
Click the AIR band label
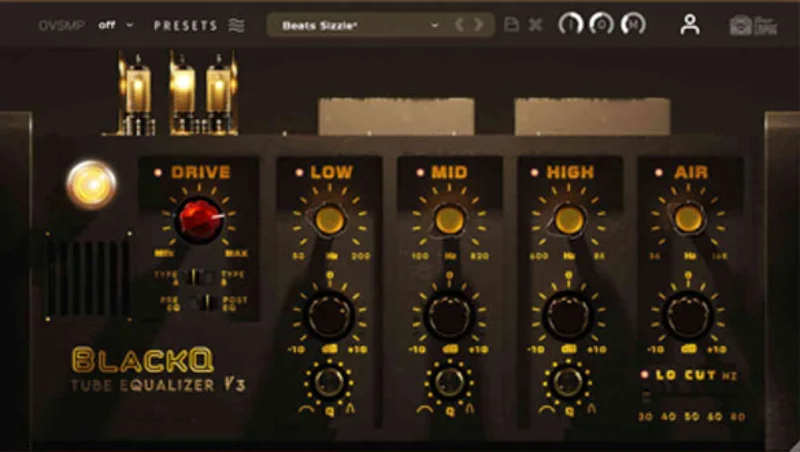coord(691,172)
